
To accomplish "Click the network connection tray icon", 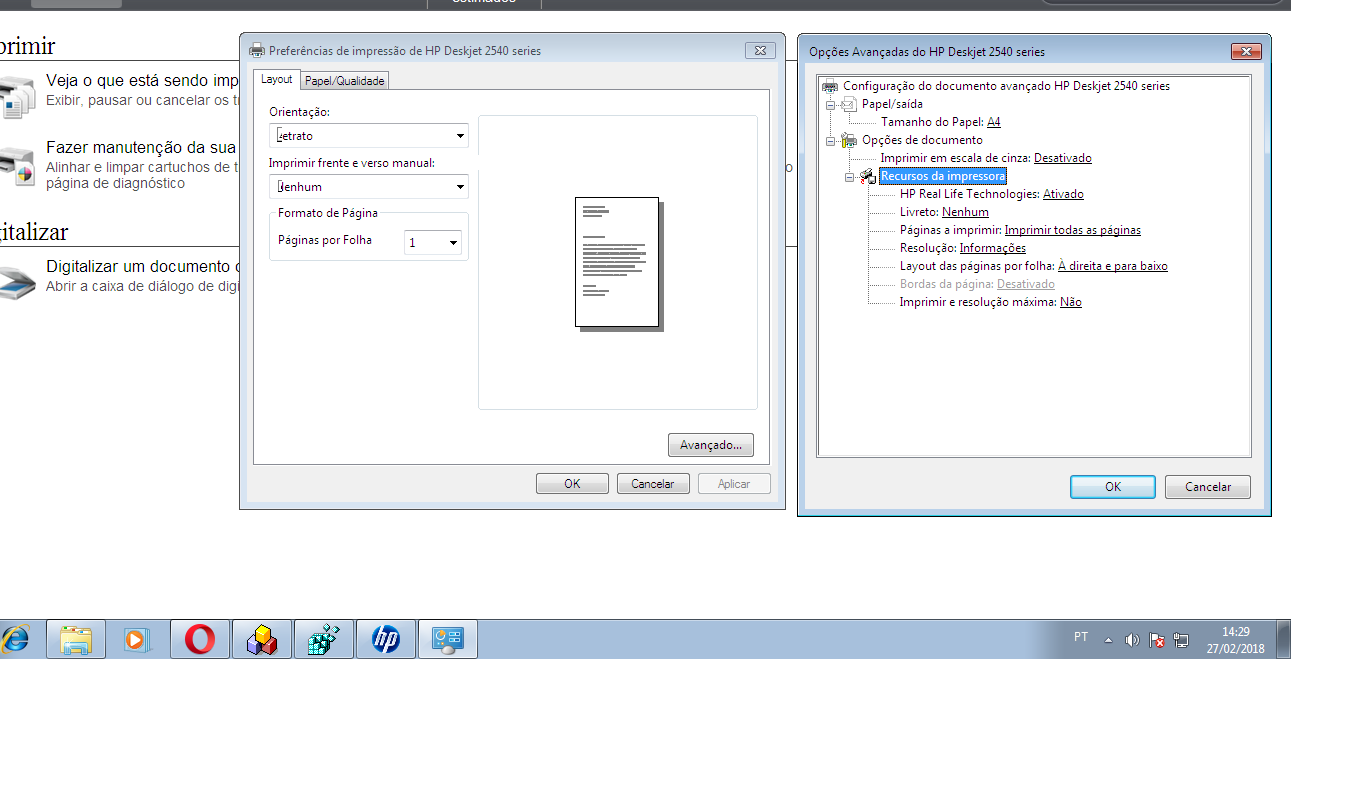I will (1181, 640).
